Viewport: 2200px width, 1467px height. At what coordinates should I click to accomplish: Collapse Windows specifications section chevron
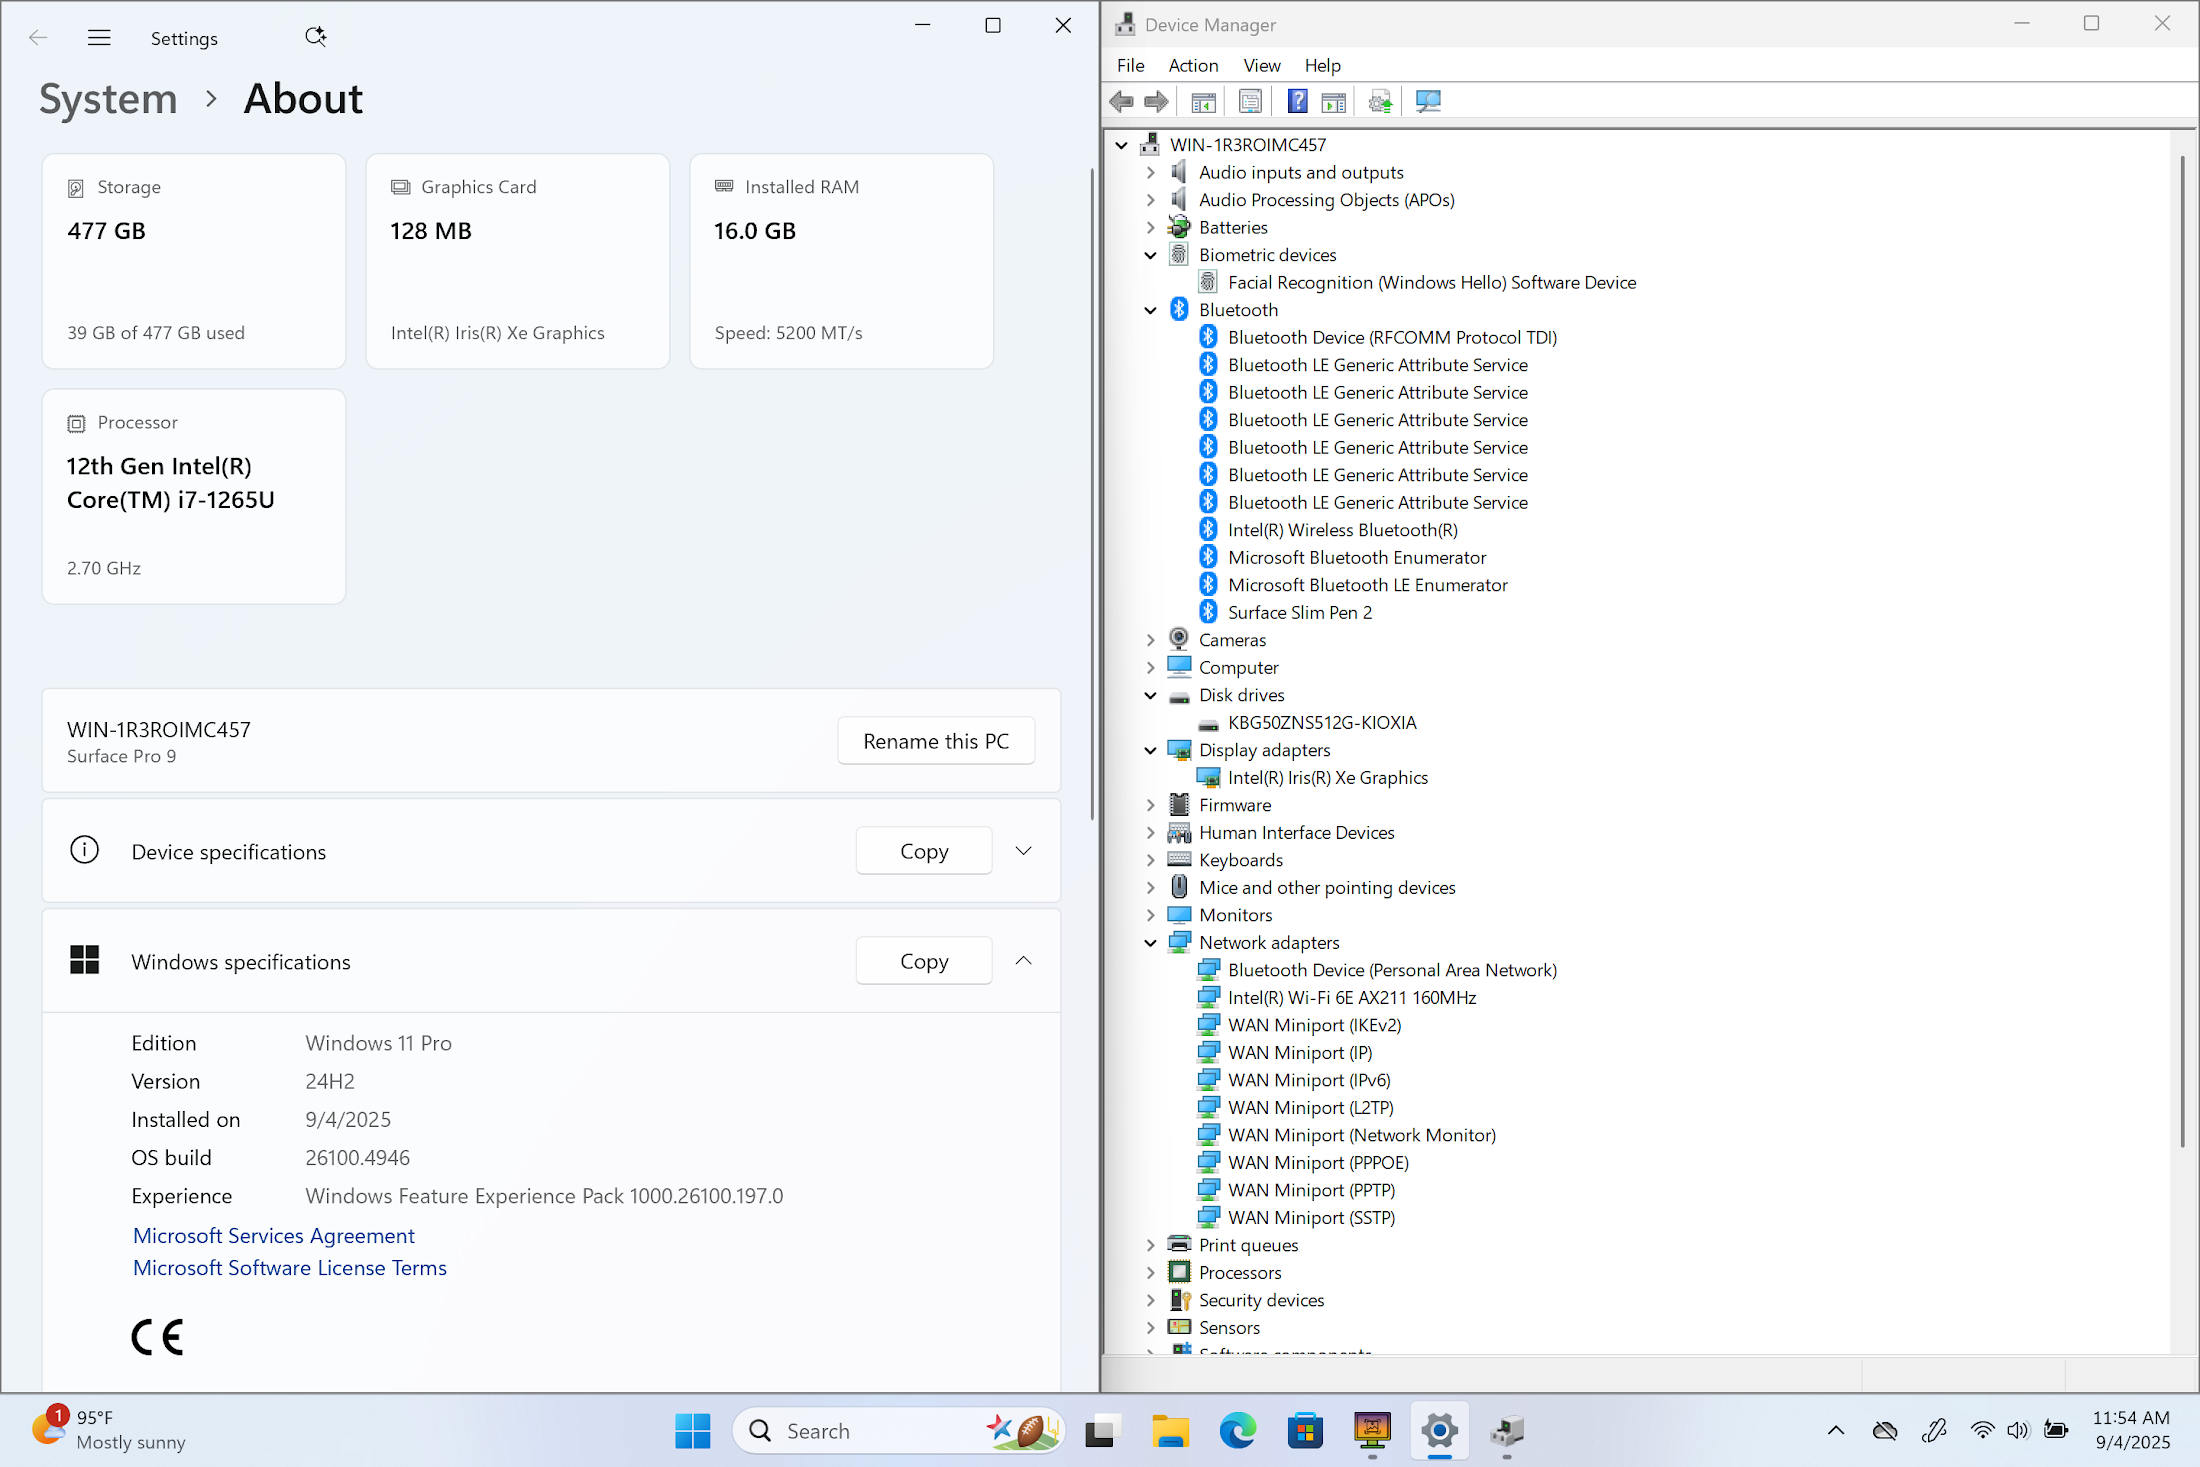pyautogui.click(x=1023, y=961)
